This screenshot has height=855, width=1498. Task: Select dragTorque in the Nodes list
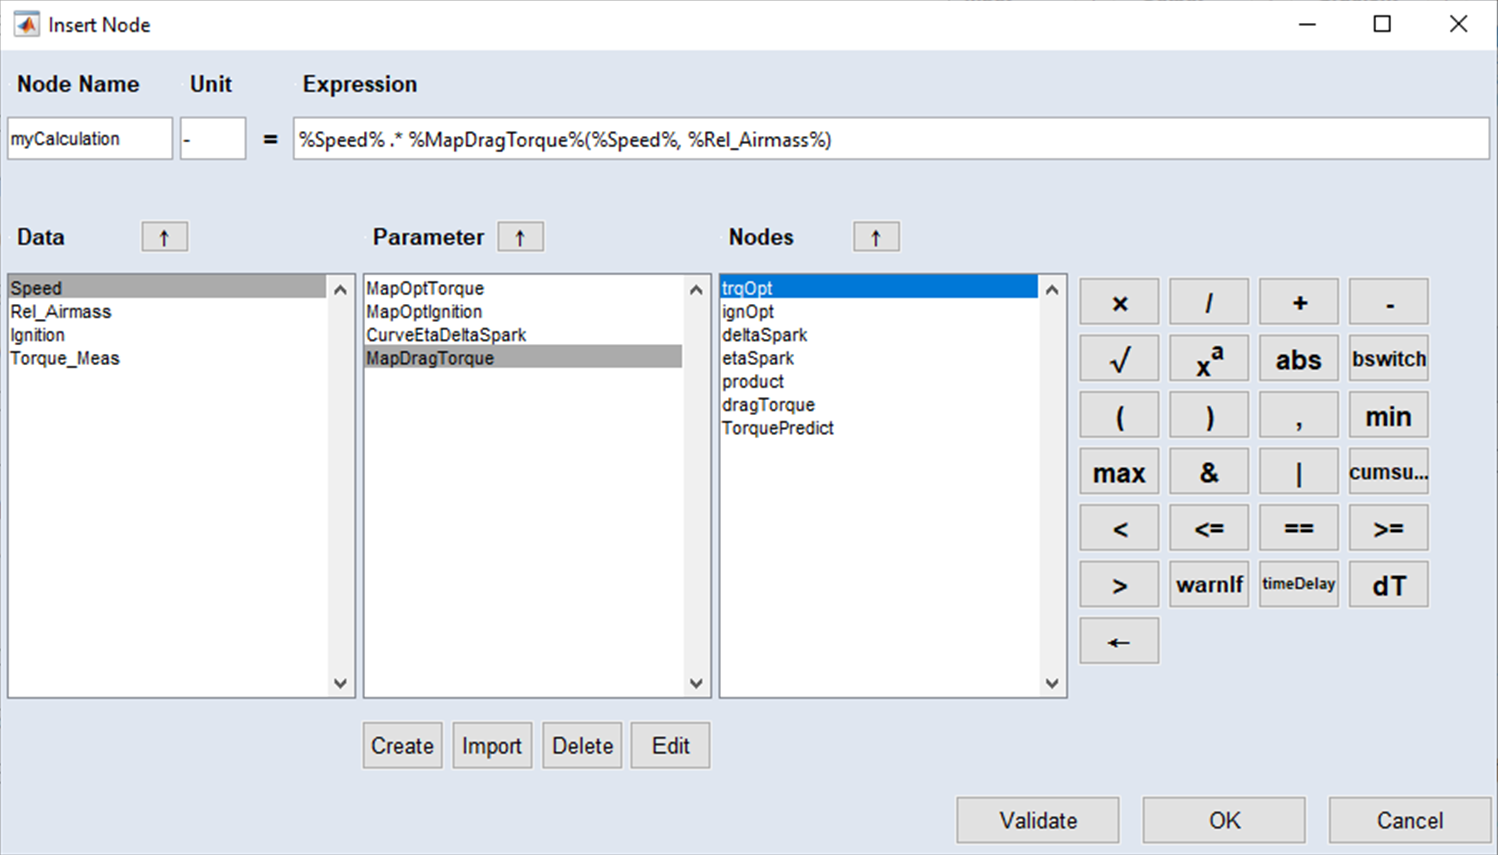[x=879, y=405]
